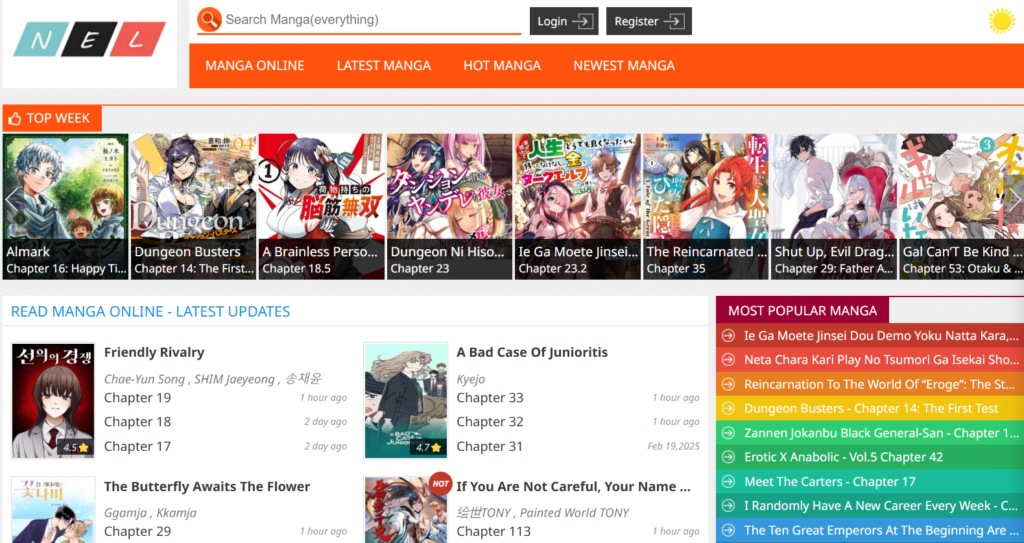Screen dimensions: 1024x543
Task: Click the Register button
Action: [648, 21]
